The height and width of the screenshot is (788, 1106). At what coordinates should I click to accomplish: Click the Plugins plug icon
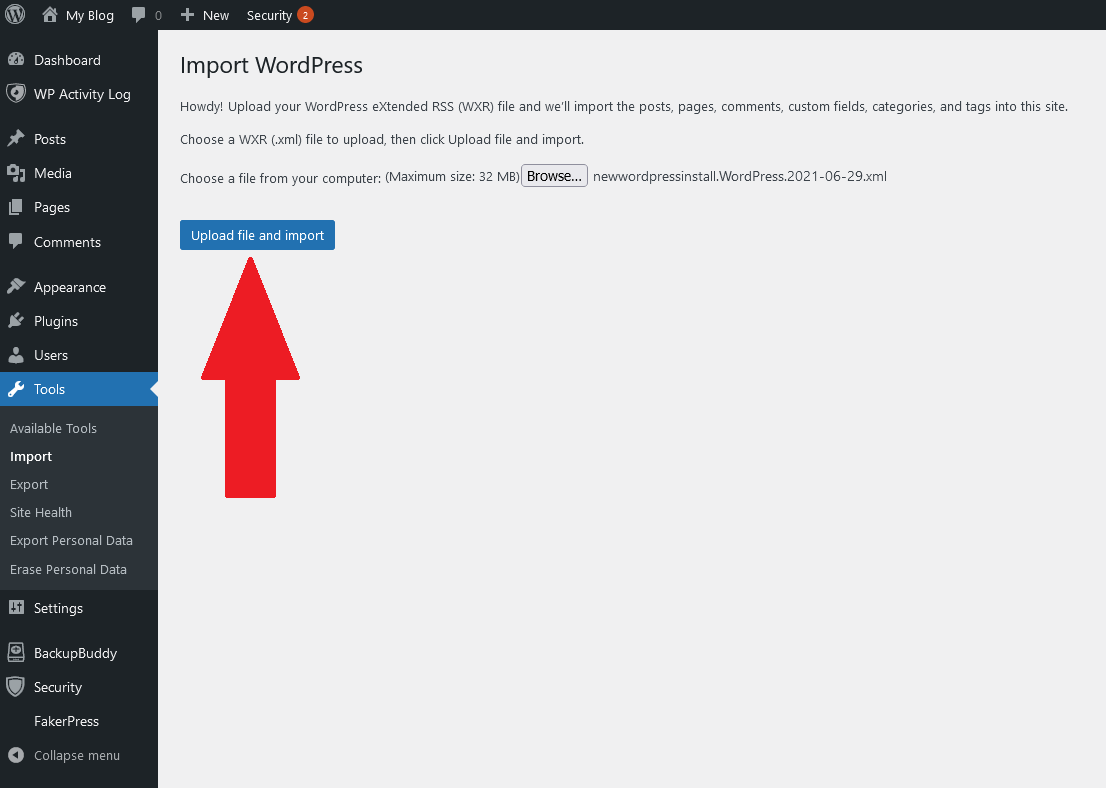pos(16,321)
